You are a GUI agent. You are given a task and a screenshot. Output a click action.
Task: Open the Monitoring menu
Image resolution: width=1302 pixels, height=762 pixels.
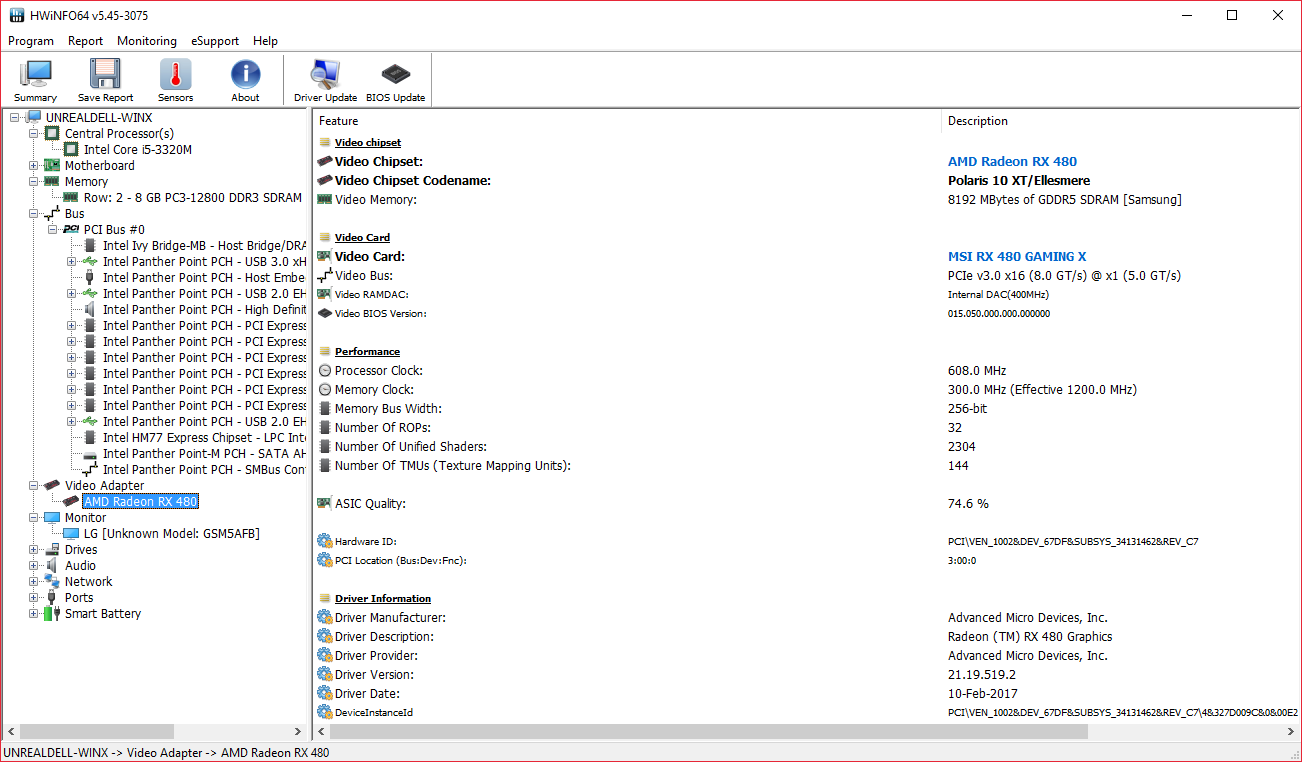tap(147, 41)
